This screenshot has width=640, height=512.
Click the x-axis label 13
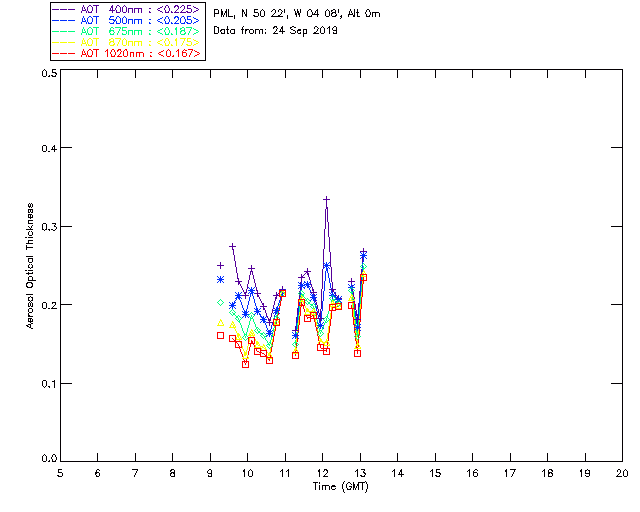click(360, 473)
